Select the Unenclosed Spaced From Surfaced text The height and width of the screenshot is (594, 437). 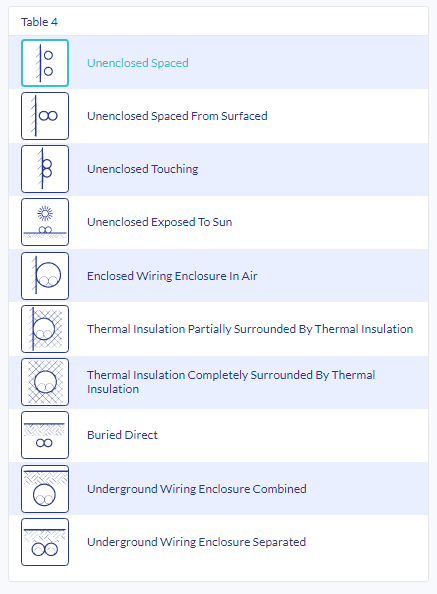point(177,116)
